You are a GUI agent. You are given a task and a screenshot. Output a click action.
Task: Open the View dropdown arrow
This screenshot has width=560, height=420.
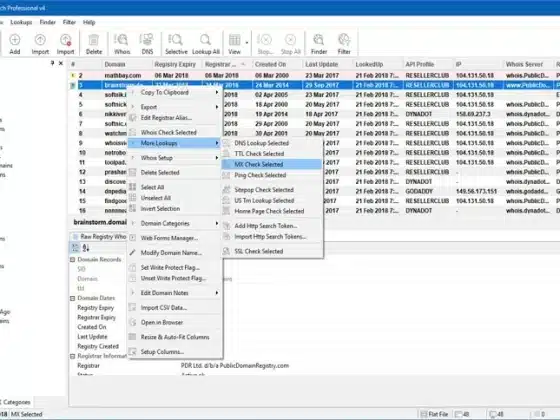pyautogui.click(x=246, y=43)
